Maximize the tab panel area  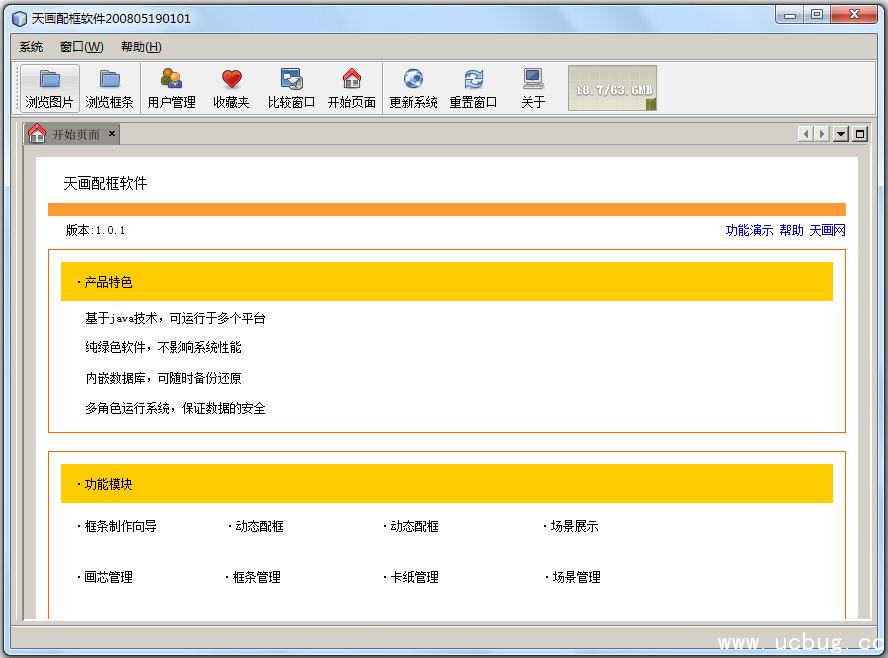(x=860, y=134)
